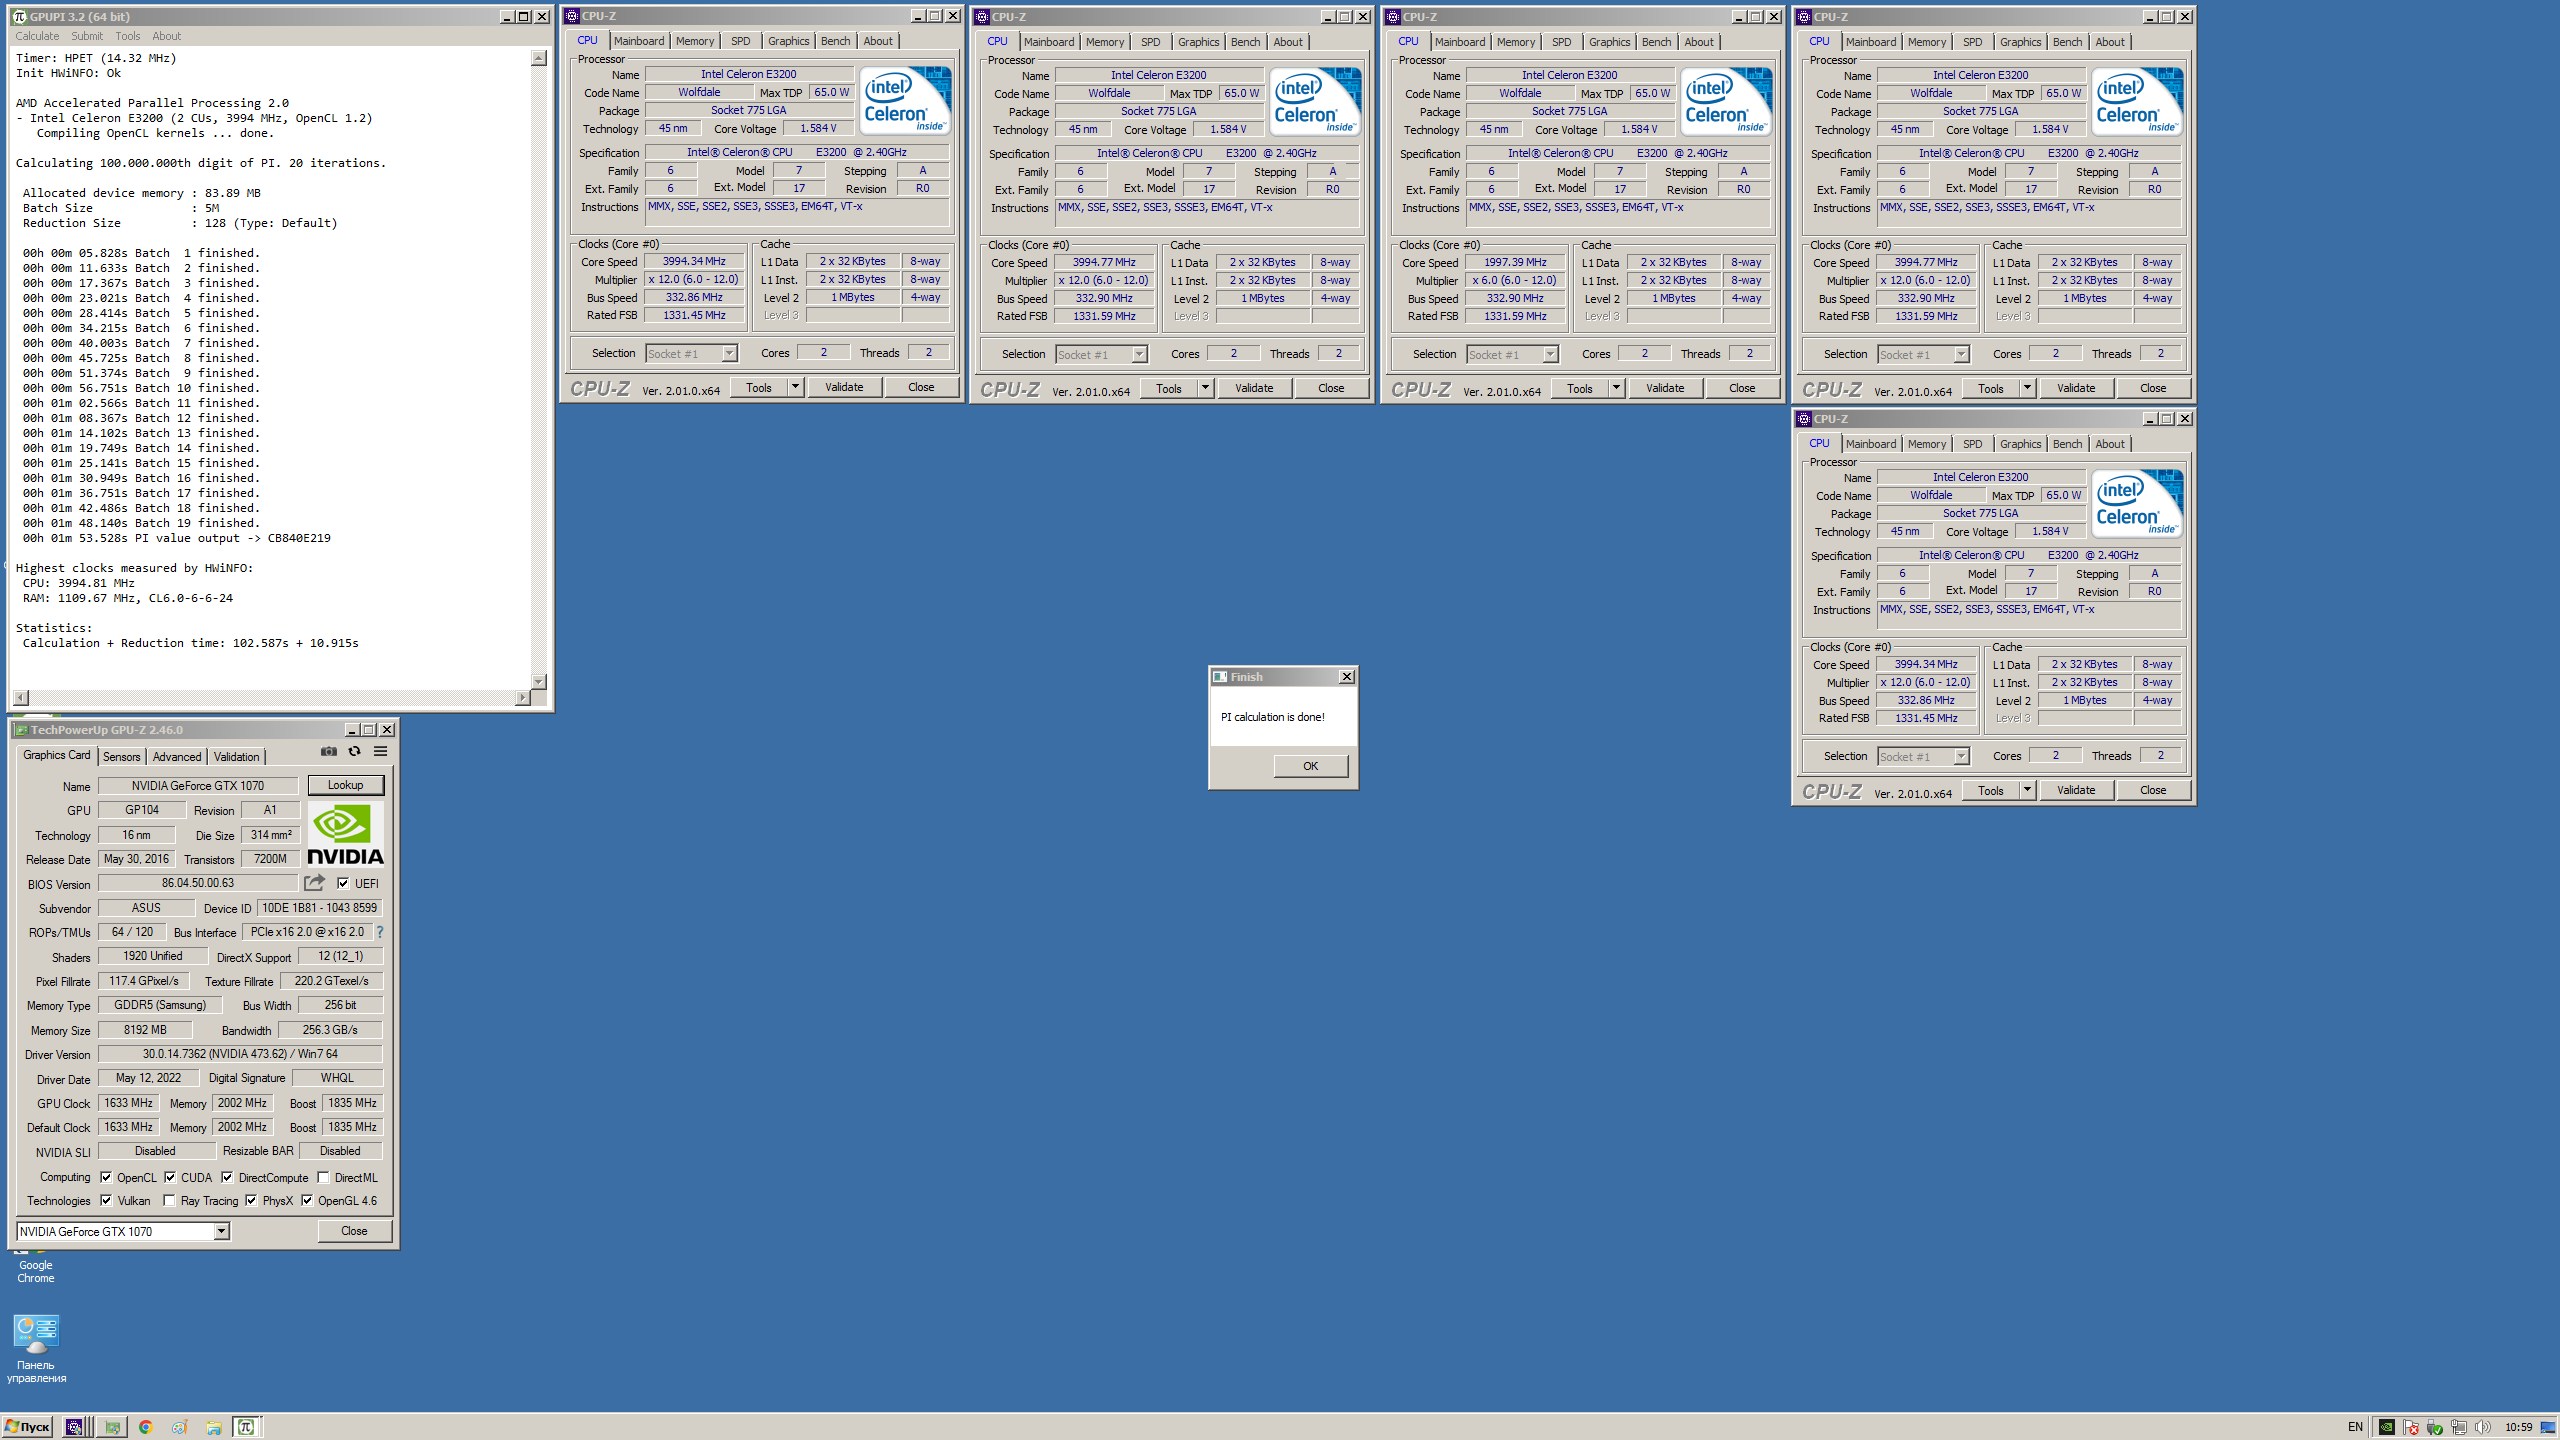Viewport: 2560px width, 1440px height.
Task: Toggle the Vulkan checkbox
Action: (x=106, y=1201)
